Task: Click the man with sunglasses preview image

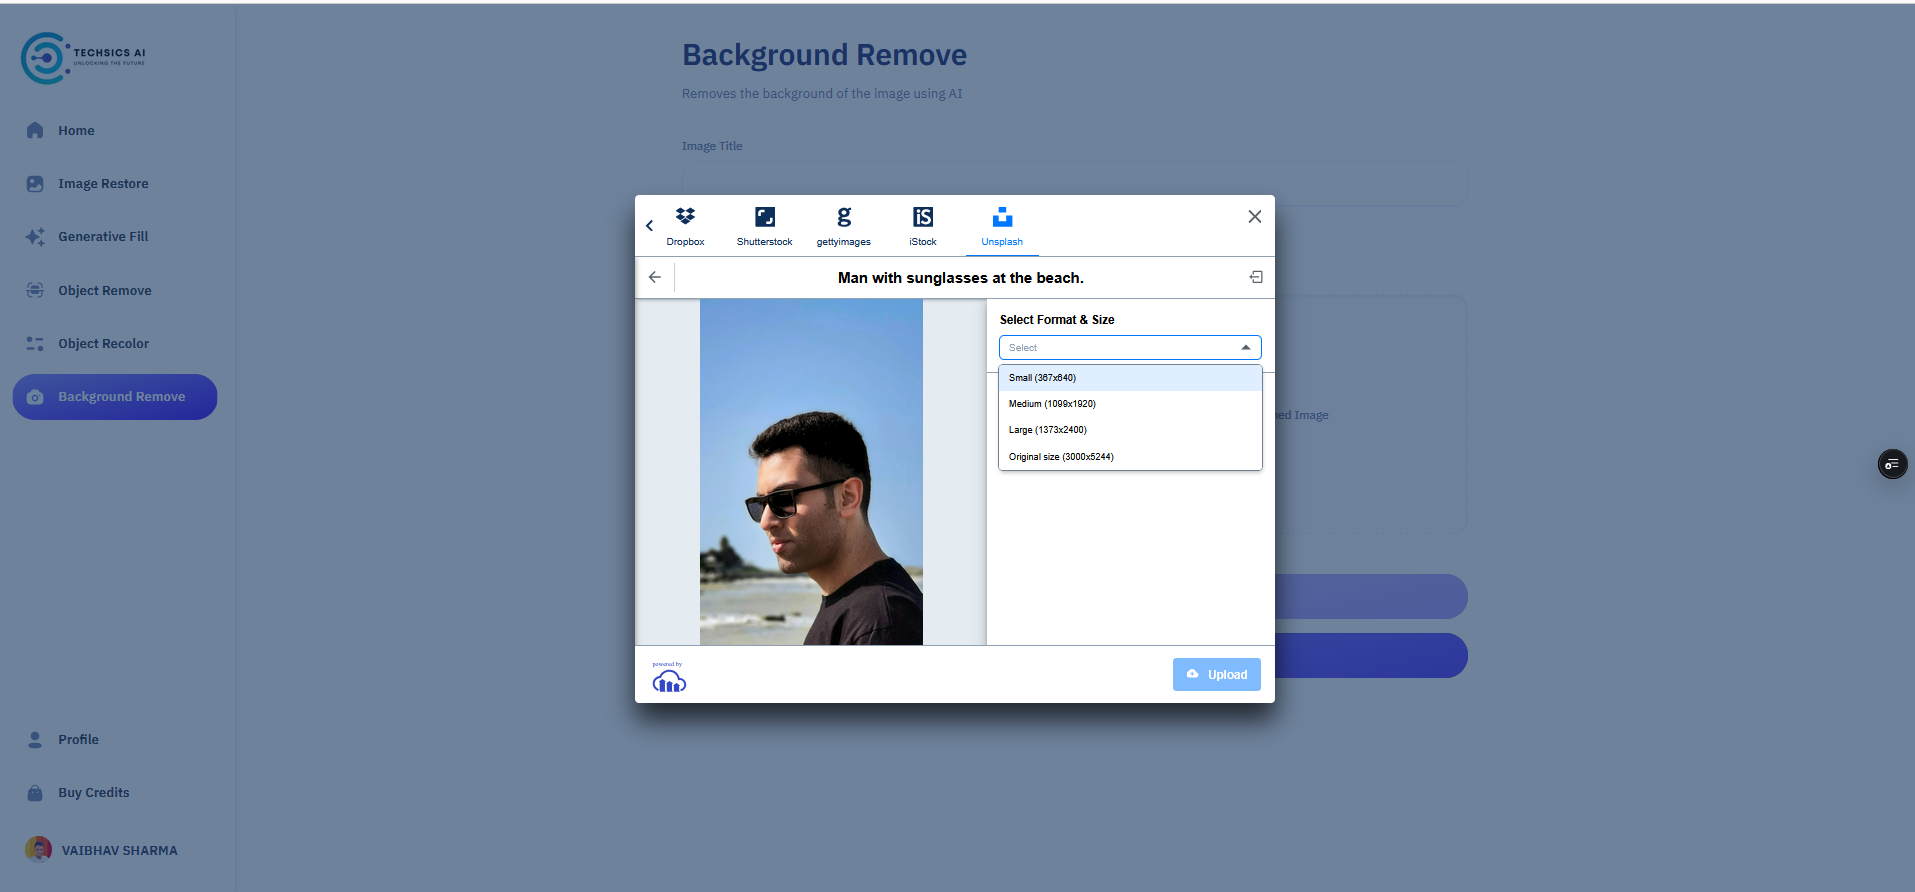Action: click(811, 472)
